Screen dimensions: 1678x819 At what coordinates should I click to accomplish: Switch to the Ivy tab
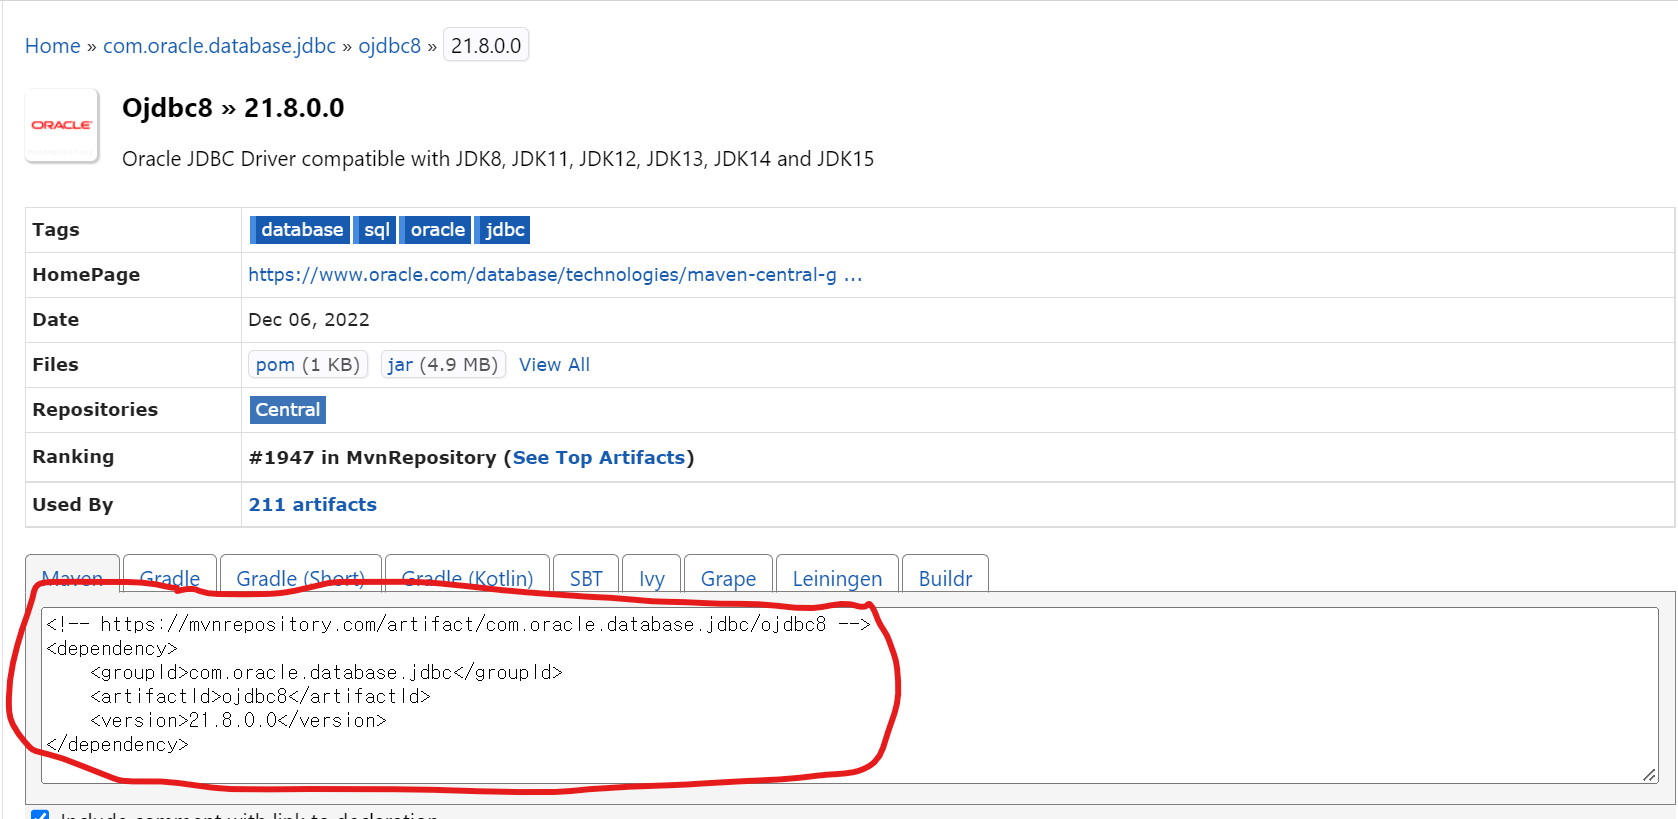click(x=652, y=574)
